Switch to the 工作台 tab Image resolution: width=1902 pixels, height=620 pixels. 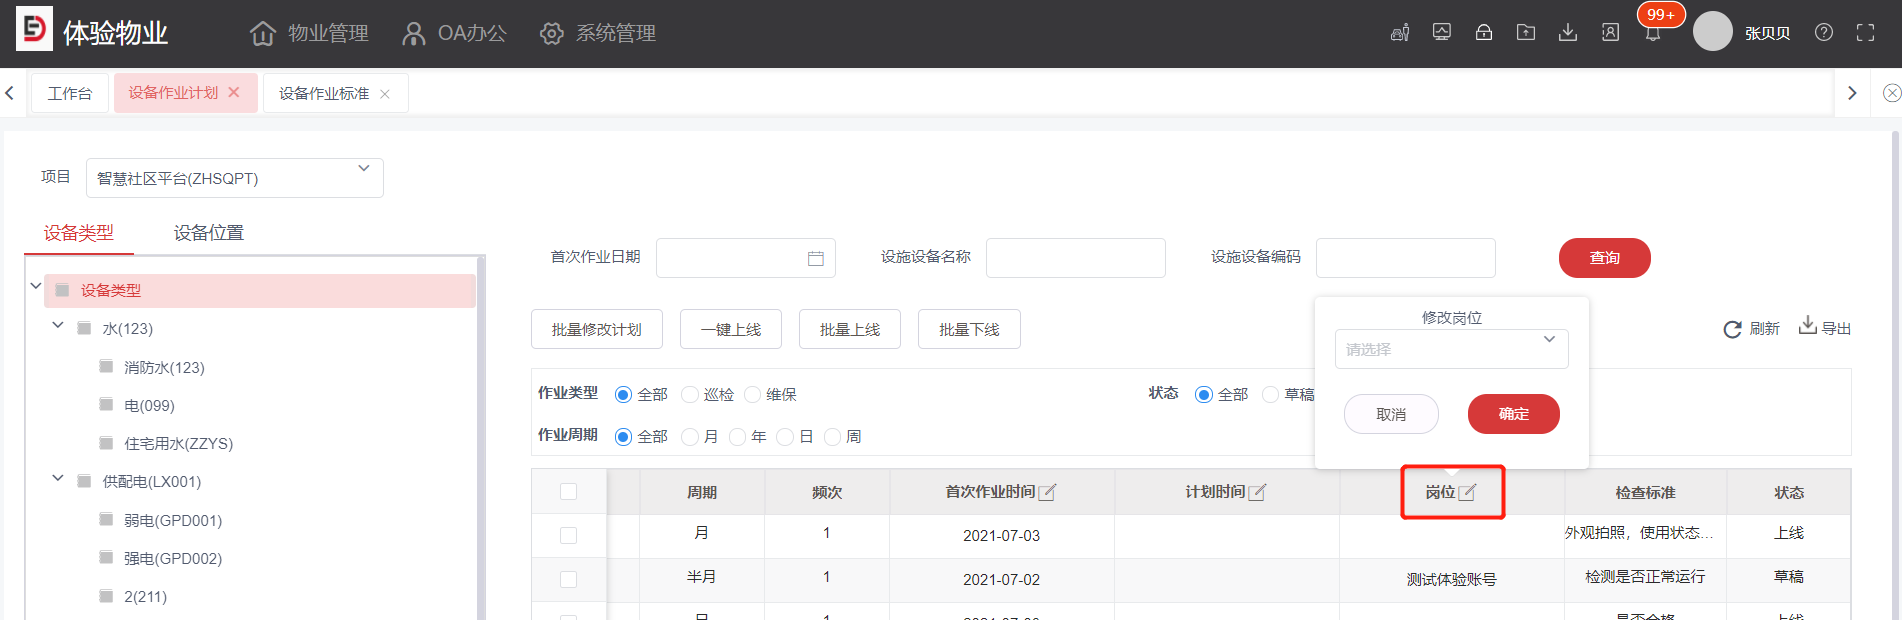click(x=70, y=93)
